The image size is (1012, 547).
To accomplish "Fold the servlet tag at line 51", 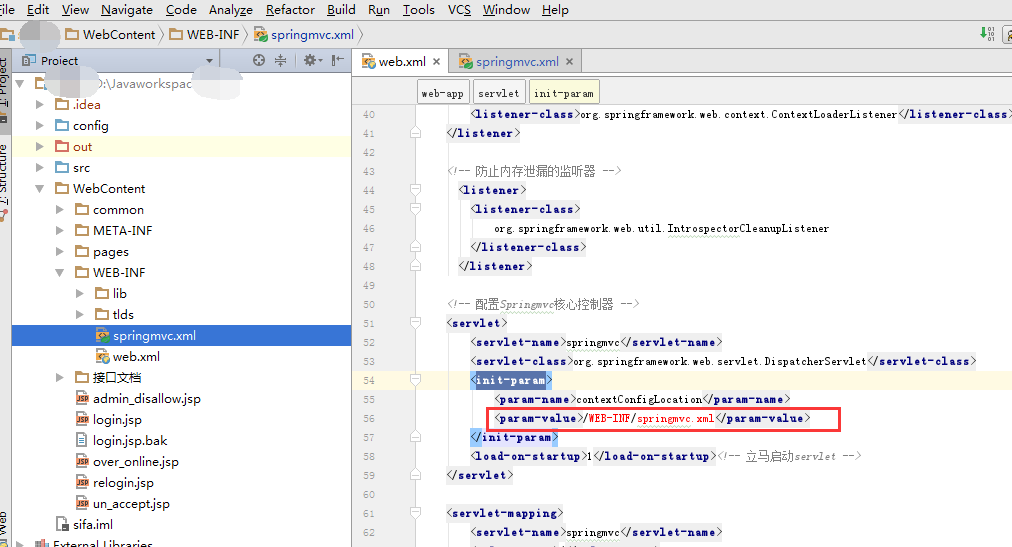I will point(415,323).
